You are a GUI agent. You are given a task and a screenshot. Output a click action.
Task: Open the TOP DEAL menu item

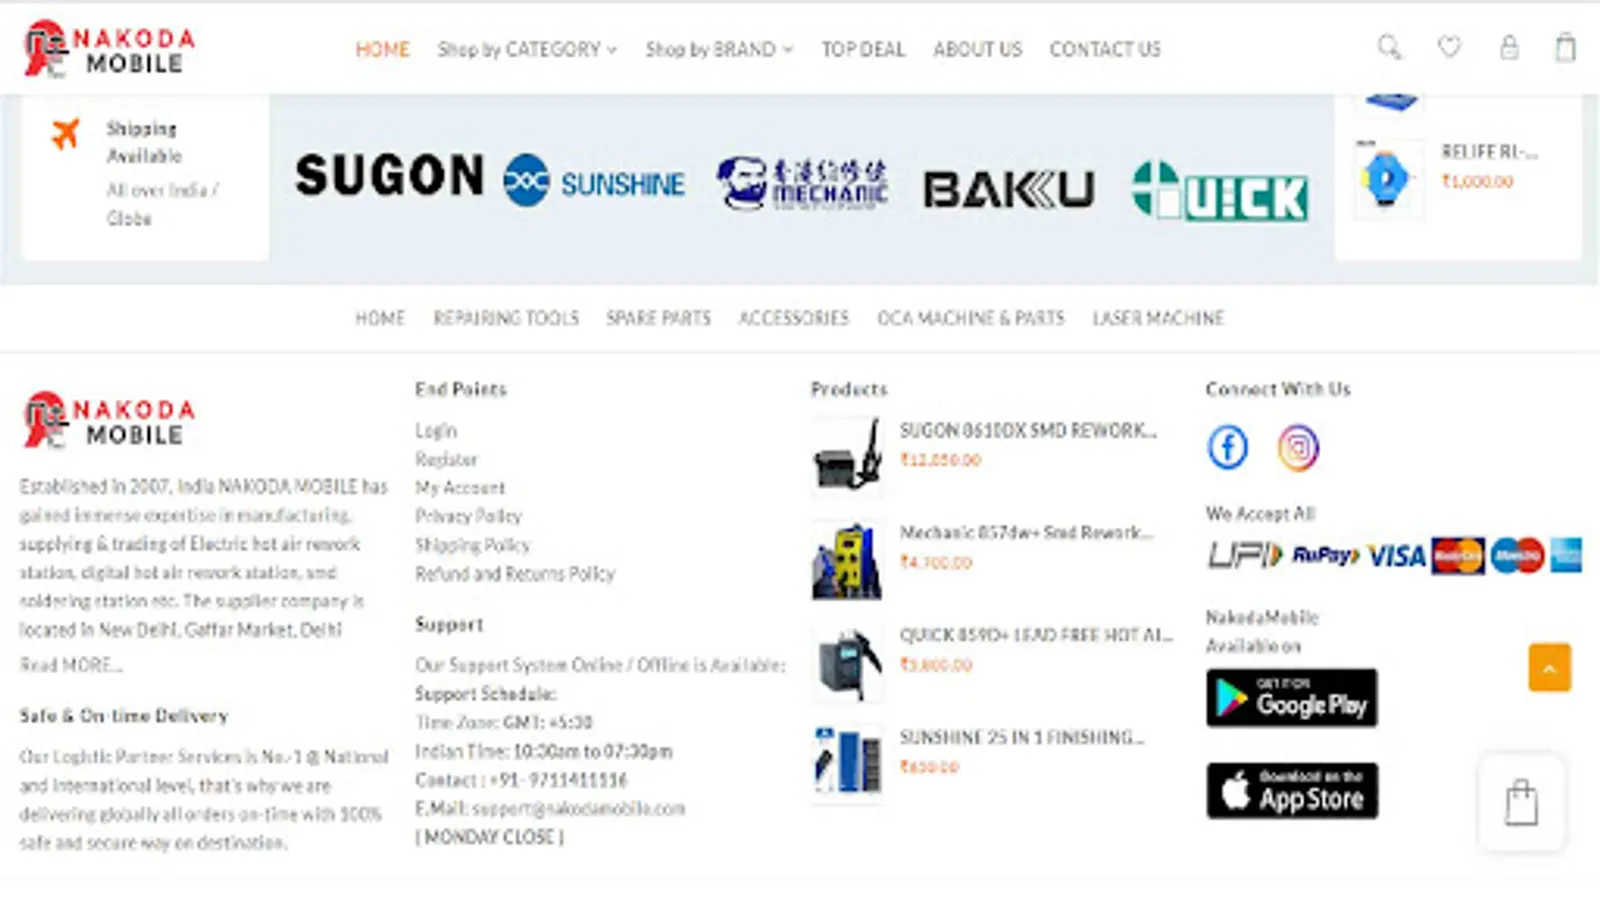(x=863, y=49)
